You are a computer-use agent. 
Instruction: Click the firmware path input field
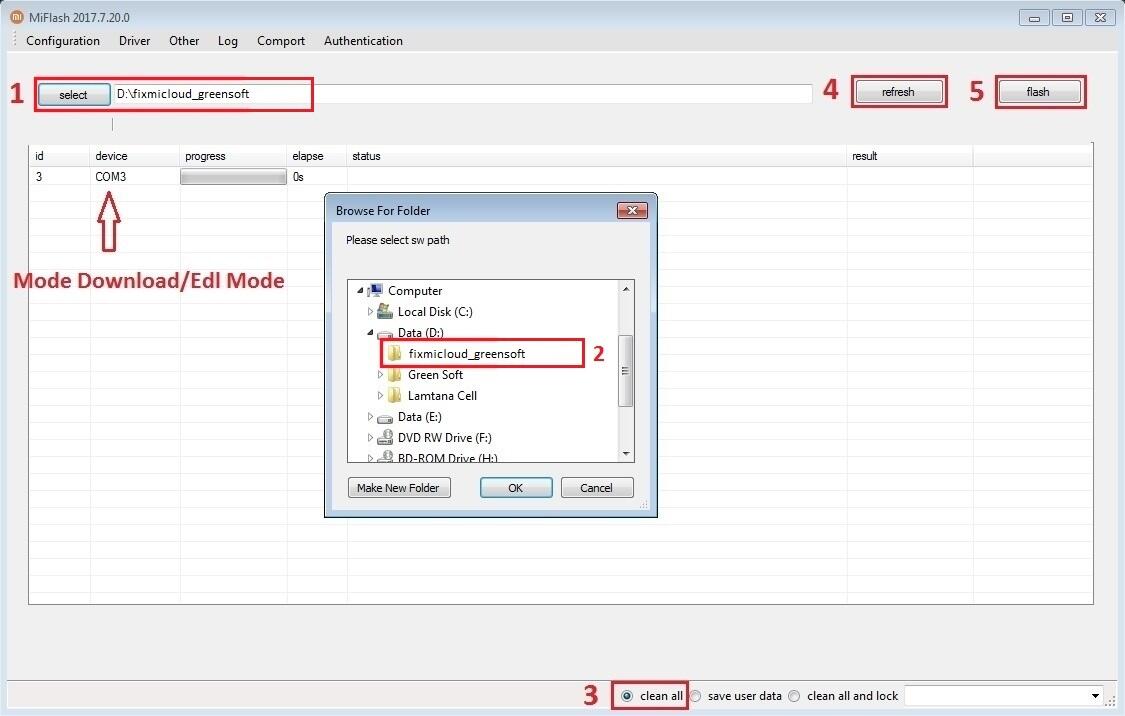point(462,94)
